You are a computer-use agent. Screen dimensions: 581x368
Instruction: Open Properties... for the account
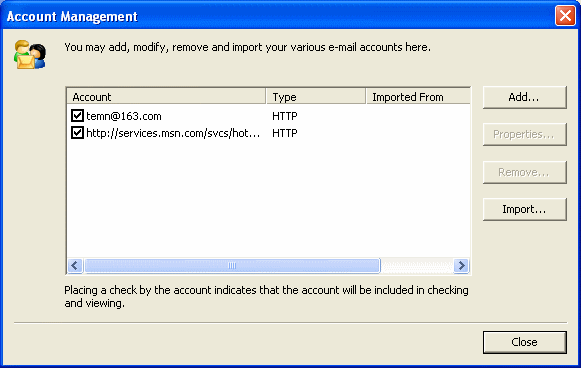(524, 134)
